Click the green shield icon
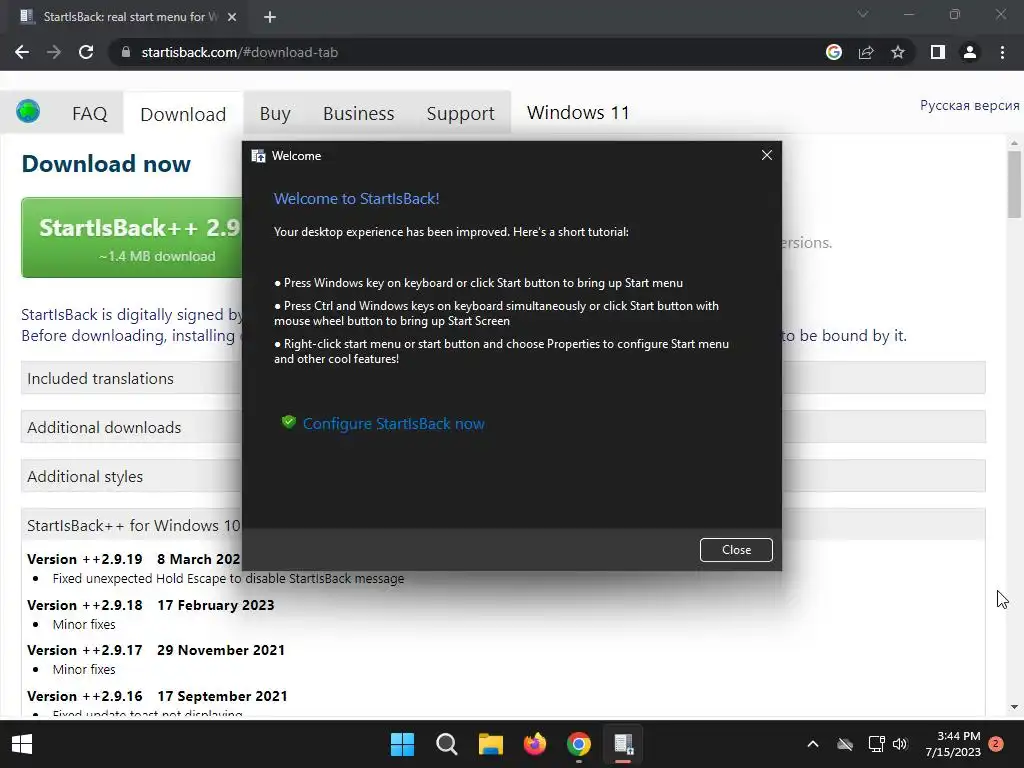Image resolution: width=1024 pixels, height=768 pixels. click(x=288, y=423)
